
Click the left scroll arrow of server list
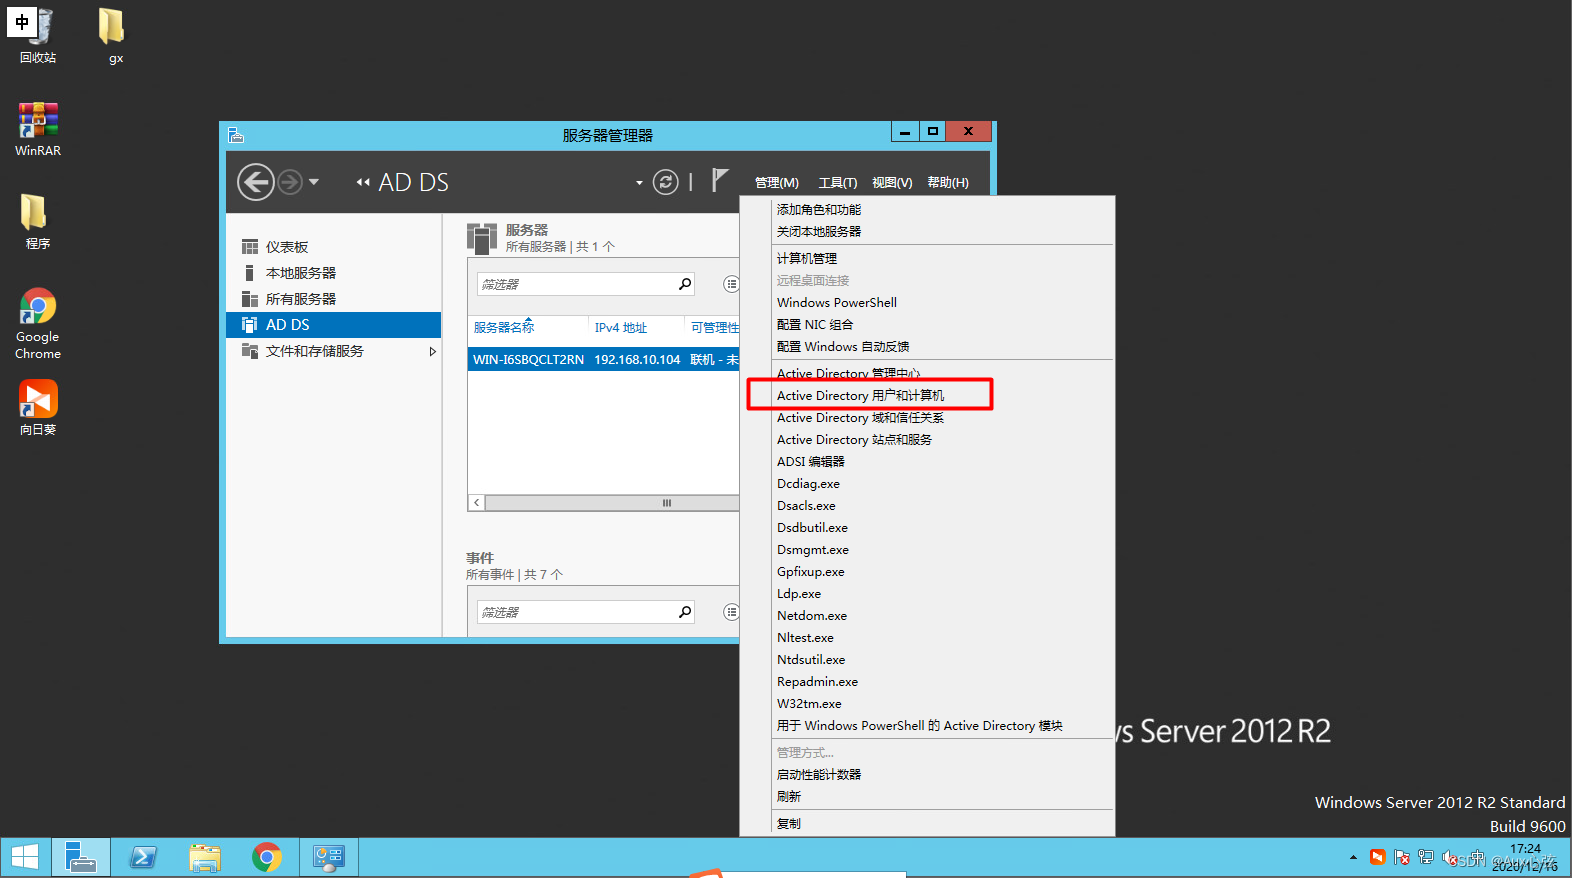[477, 503]
